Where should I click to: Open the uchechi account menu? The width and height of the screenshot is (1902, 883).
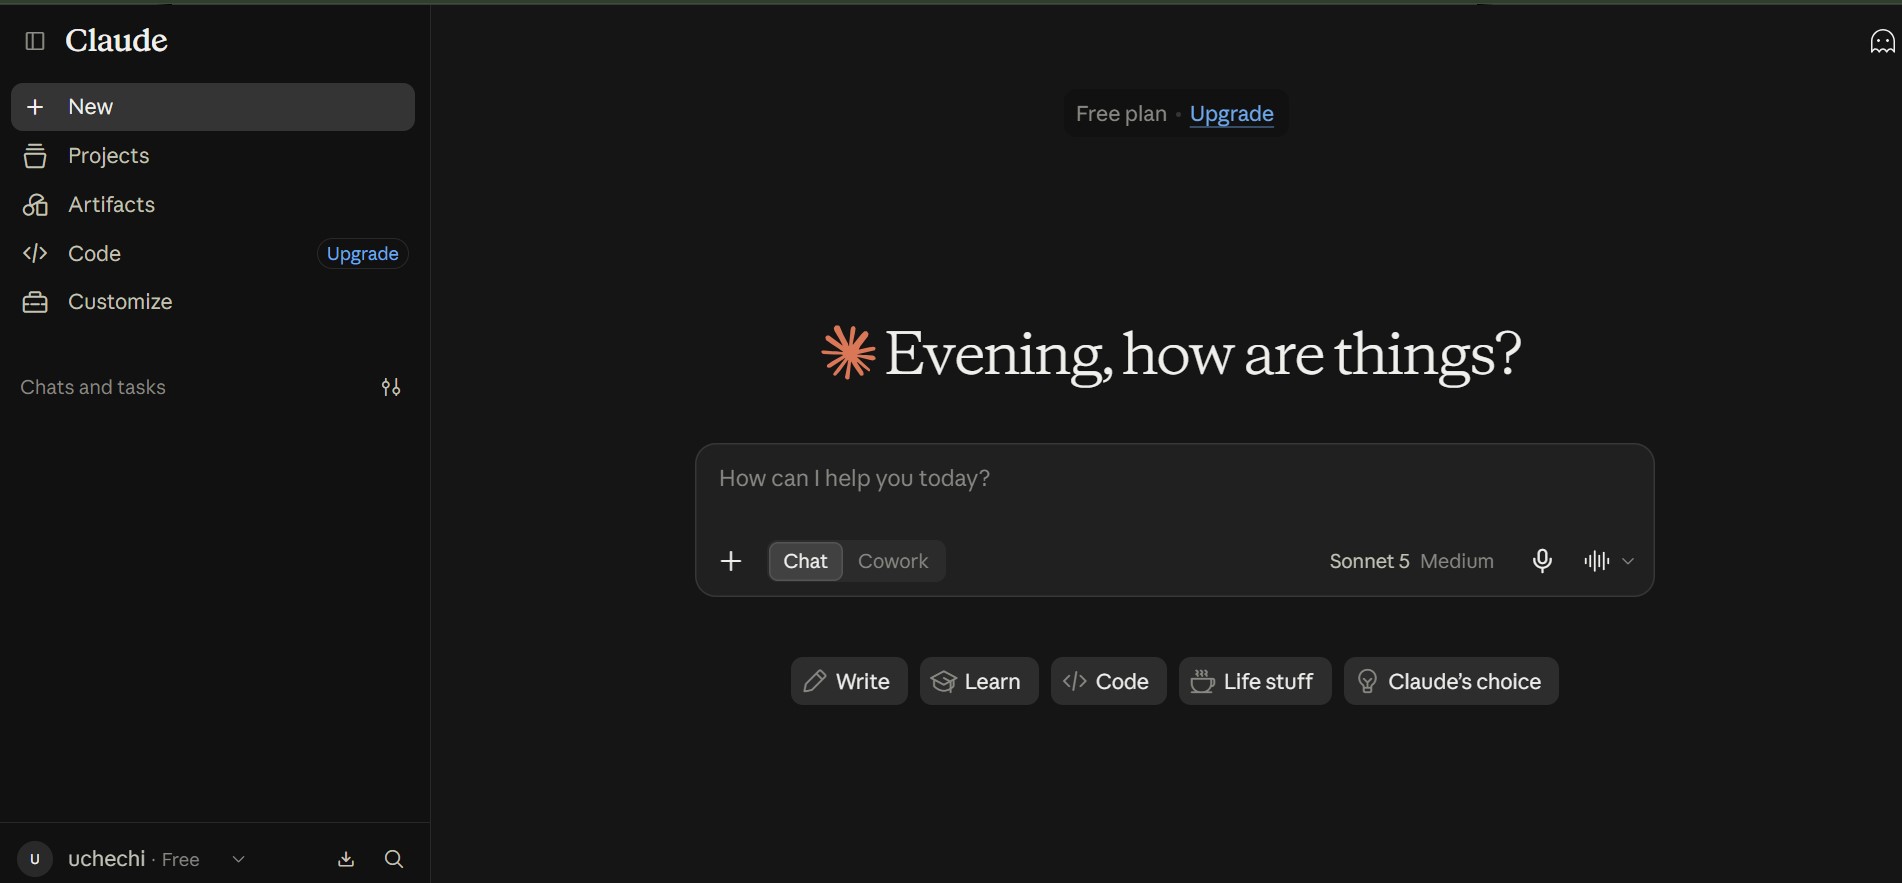(133, 859)
